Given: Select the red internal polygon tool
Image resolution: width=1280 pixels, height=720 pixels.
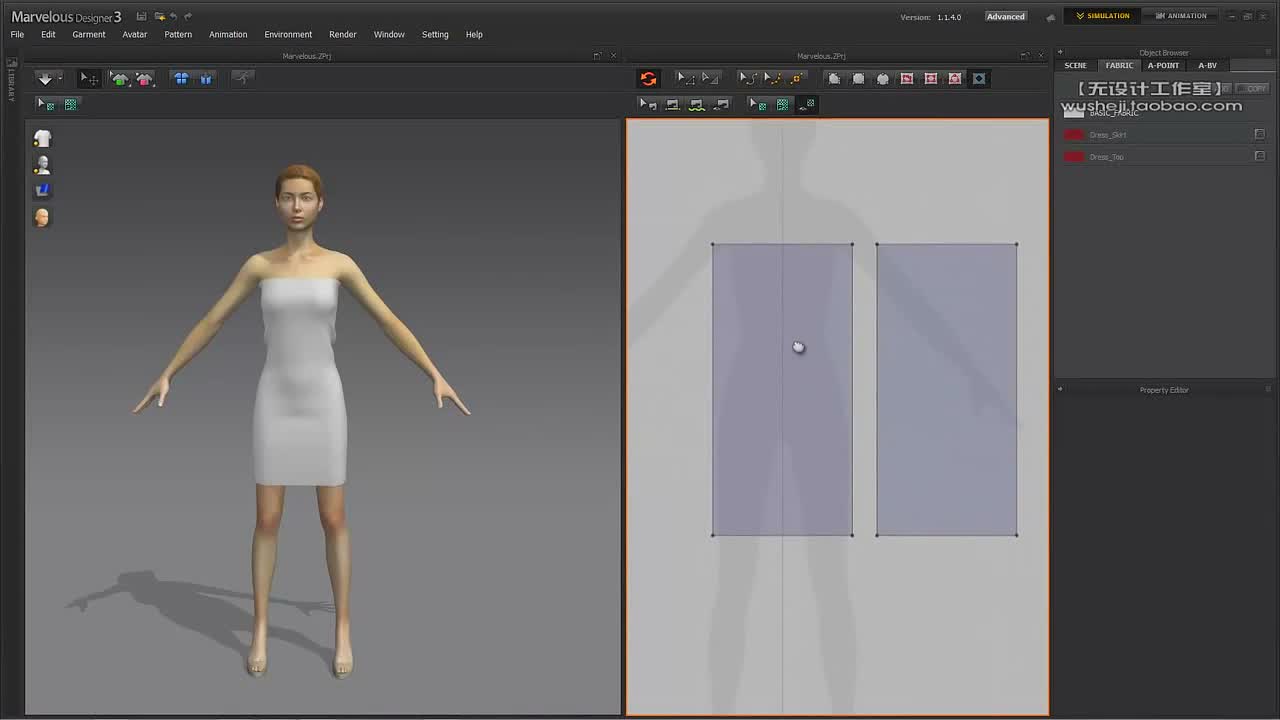Looking at the screenshot, I should [x=907, y=78].
